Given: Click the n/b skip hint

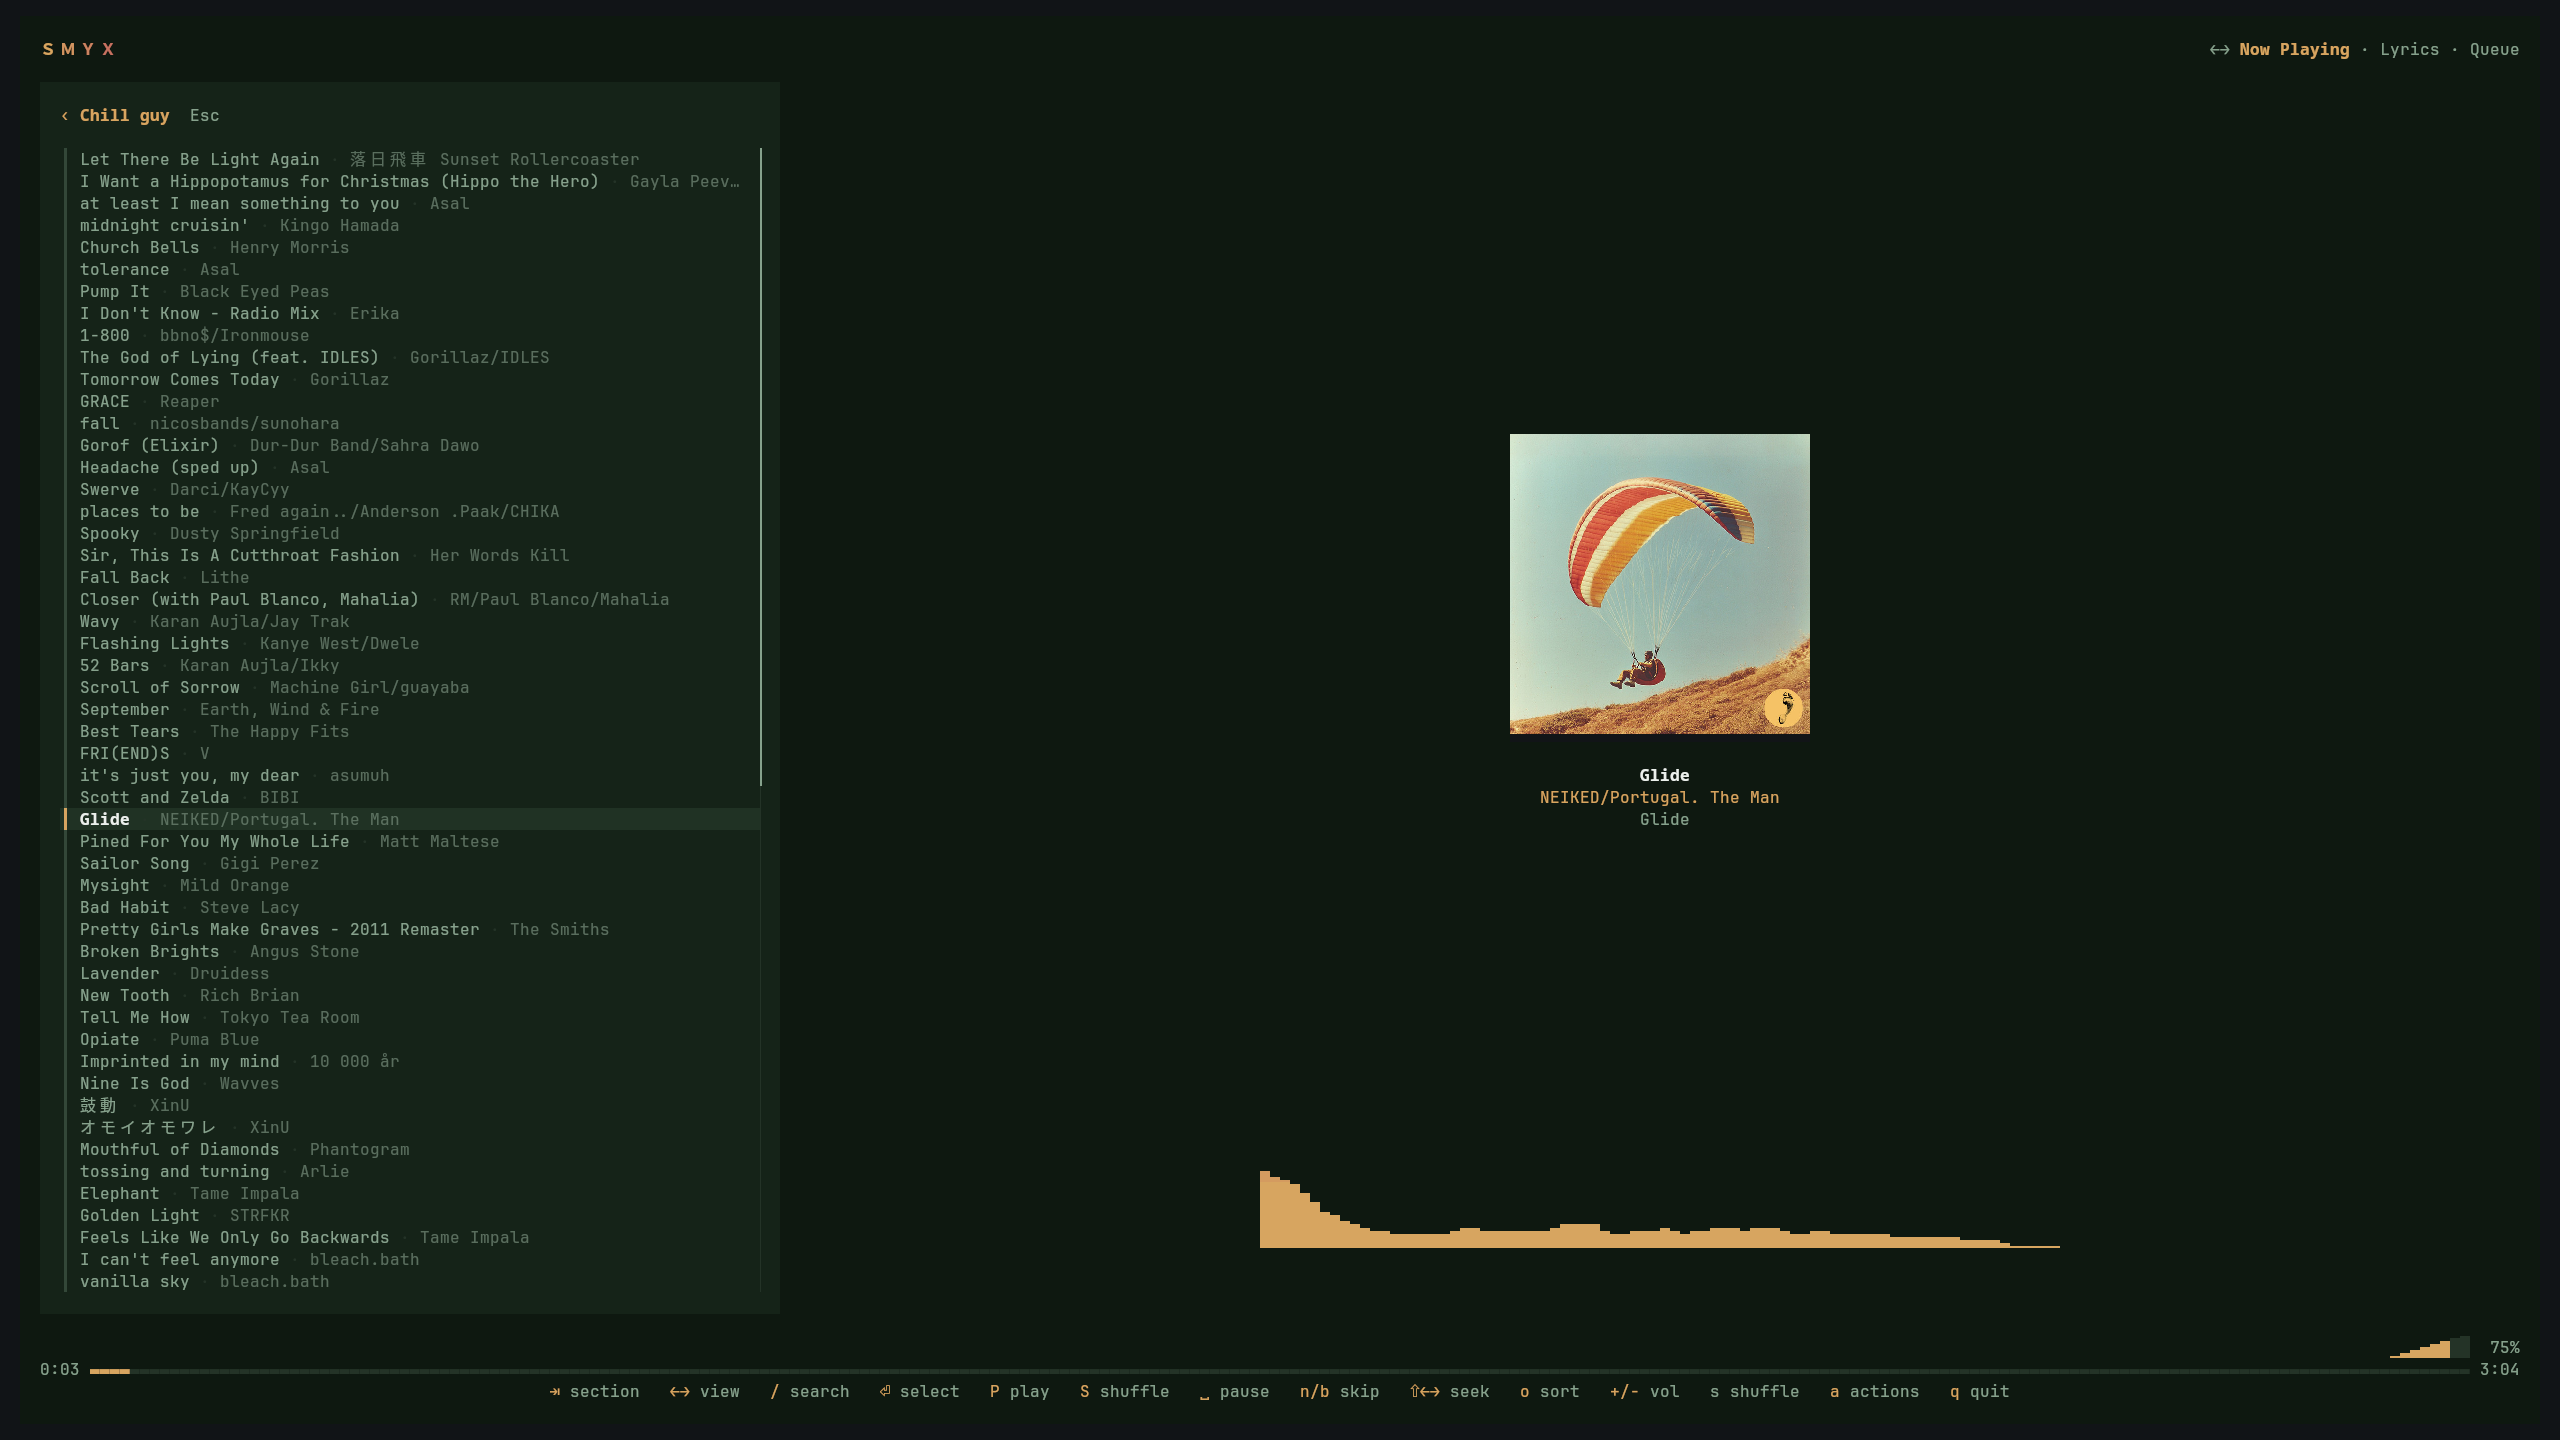Looking at the screenshot, I should coord(1339,1392).
